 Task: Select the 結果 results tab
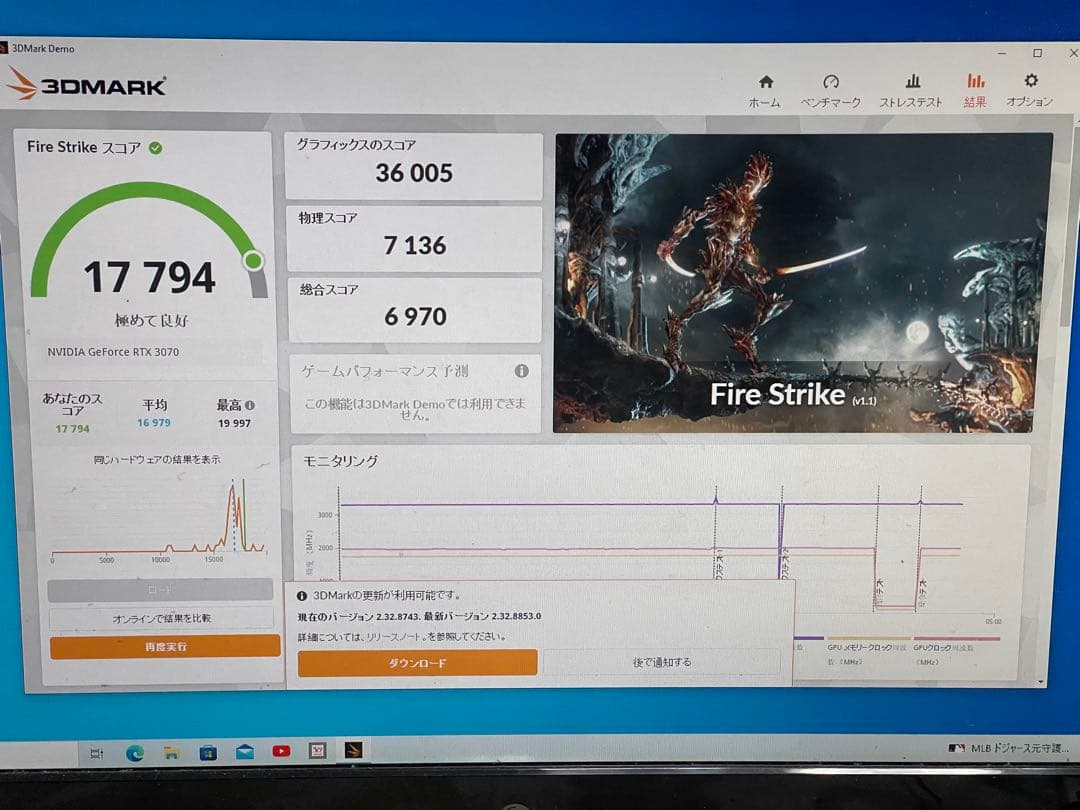[975, 92]
